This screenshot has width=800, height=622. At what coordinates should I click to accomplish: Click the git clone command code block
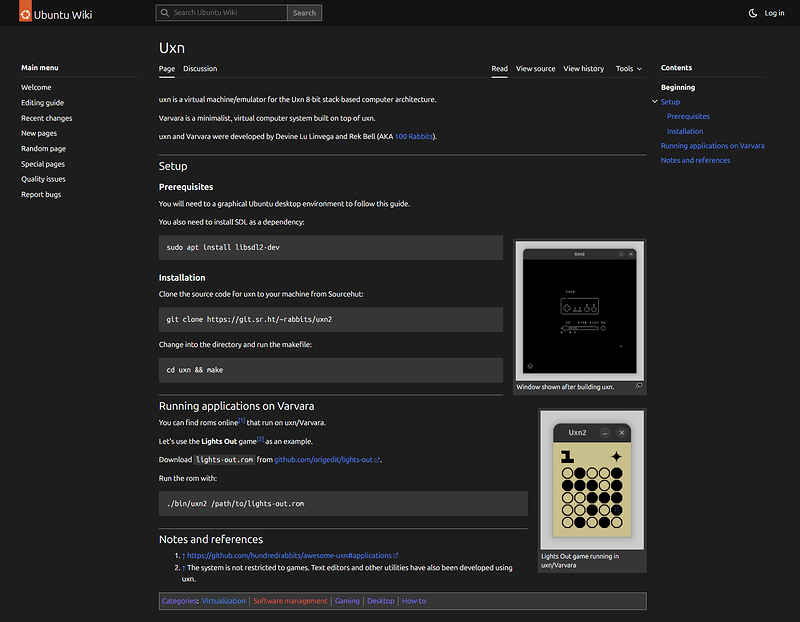tap(331, 319)
